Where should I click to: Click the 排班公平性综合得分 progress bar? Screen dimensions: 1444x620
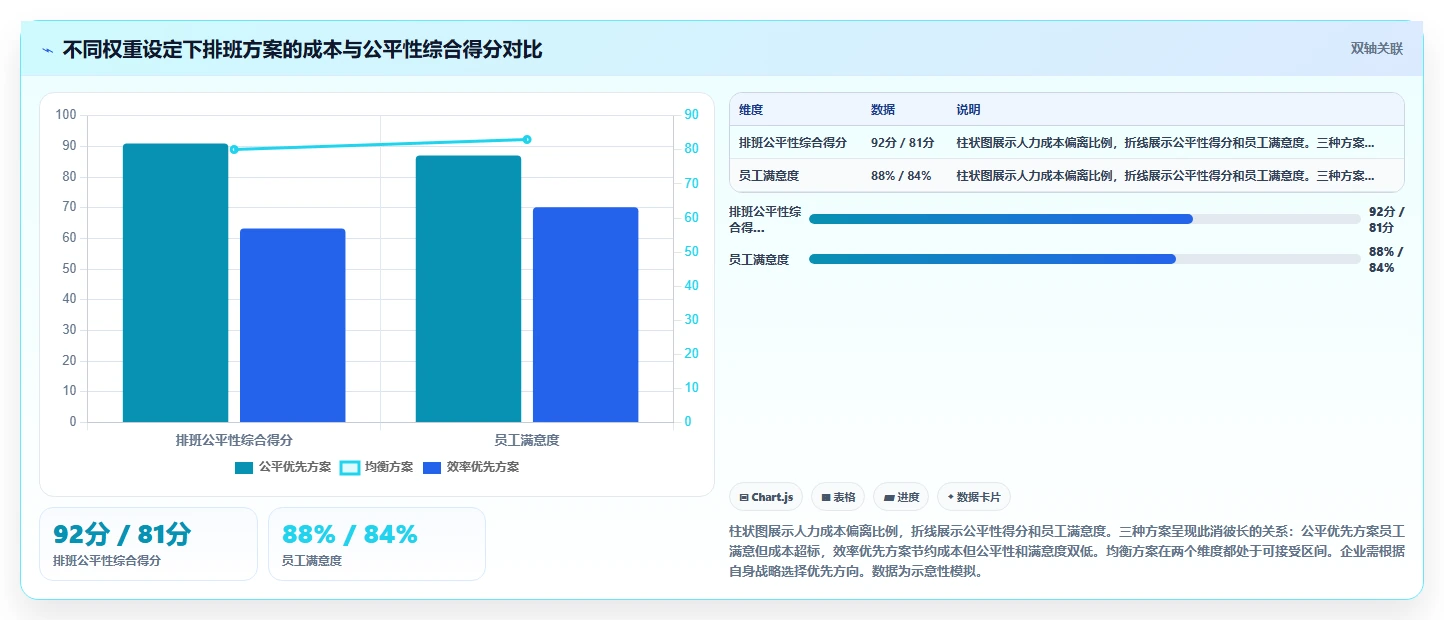(1085, 219)
